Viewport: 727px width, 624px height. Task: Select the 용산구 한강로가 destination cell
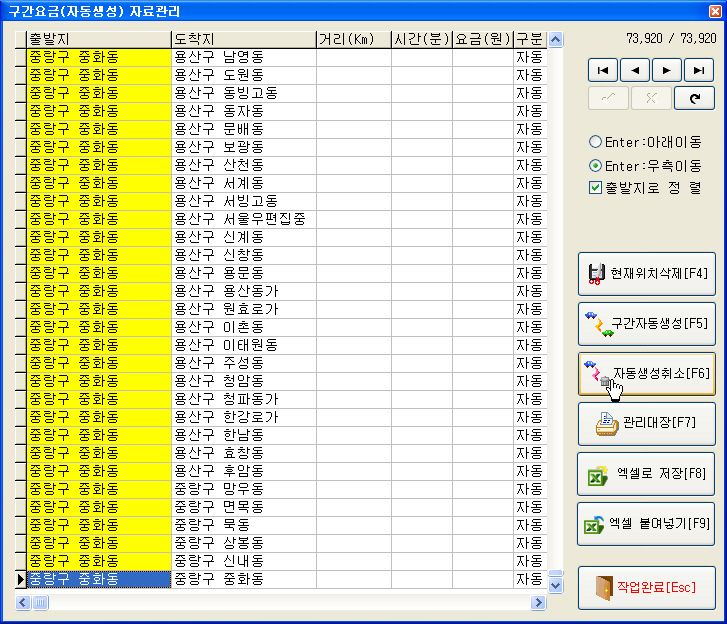pyautogui.click(x=244, y=418)
